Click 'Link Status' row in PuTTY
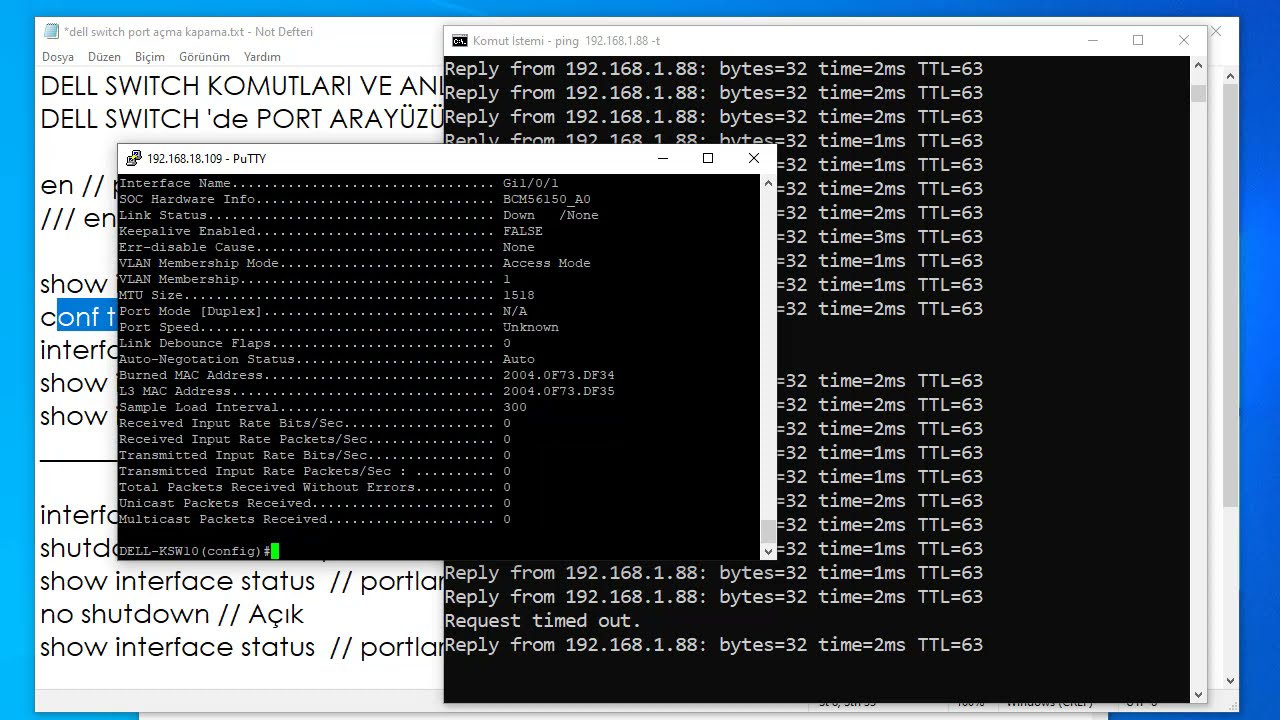This screenshot has height=720, width=1280. (x=358, y=215)
